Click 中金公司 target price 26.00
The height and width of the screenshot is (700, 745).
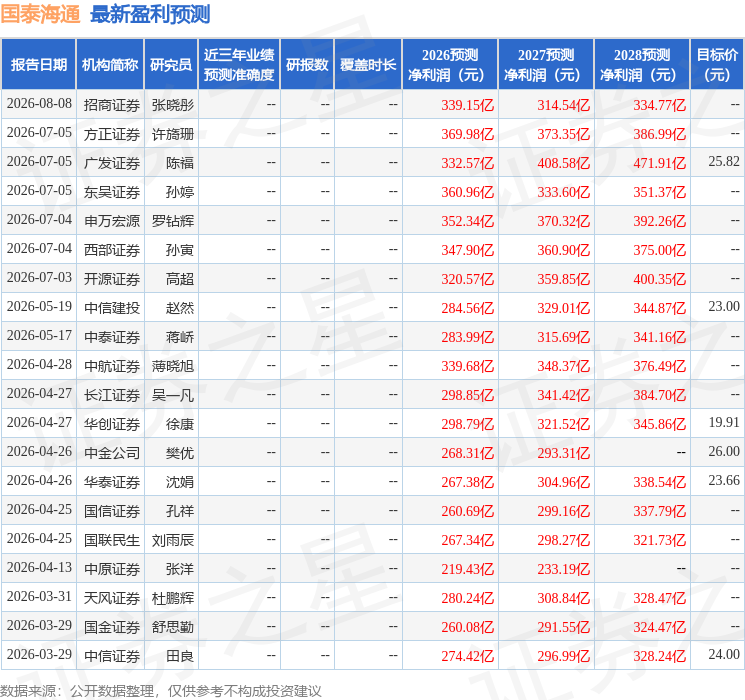coord(724,451)
